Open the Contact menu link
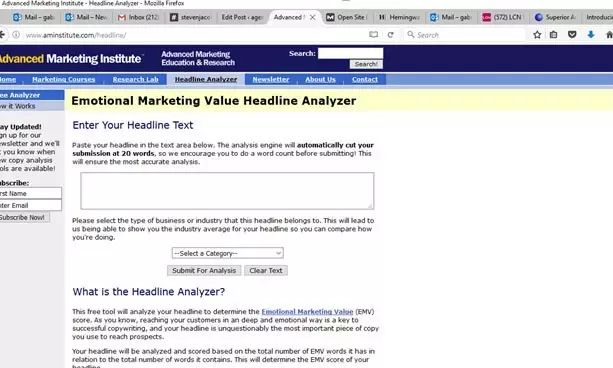The image size is (613, 368). 365,79
